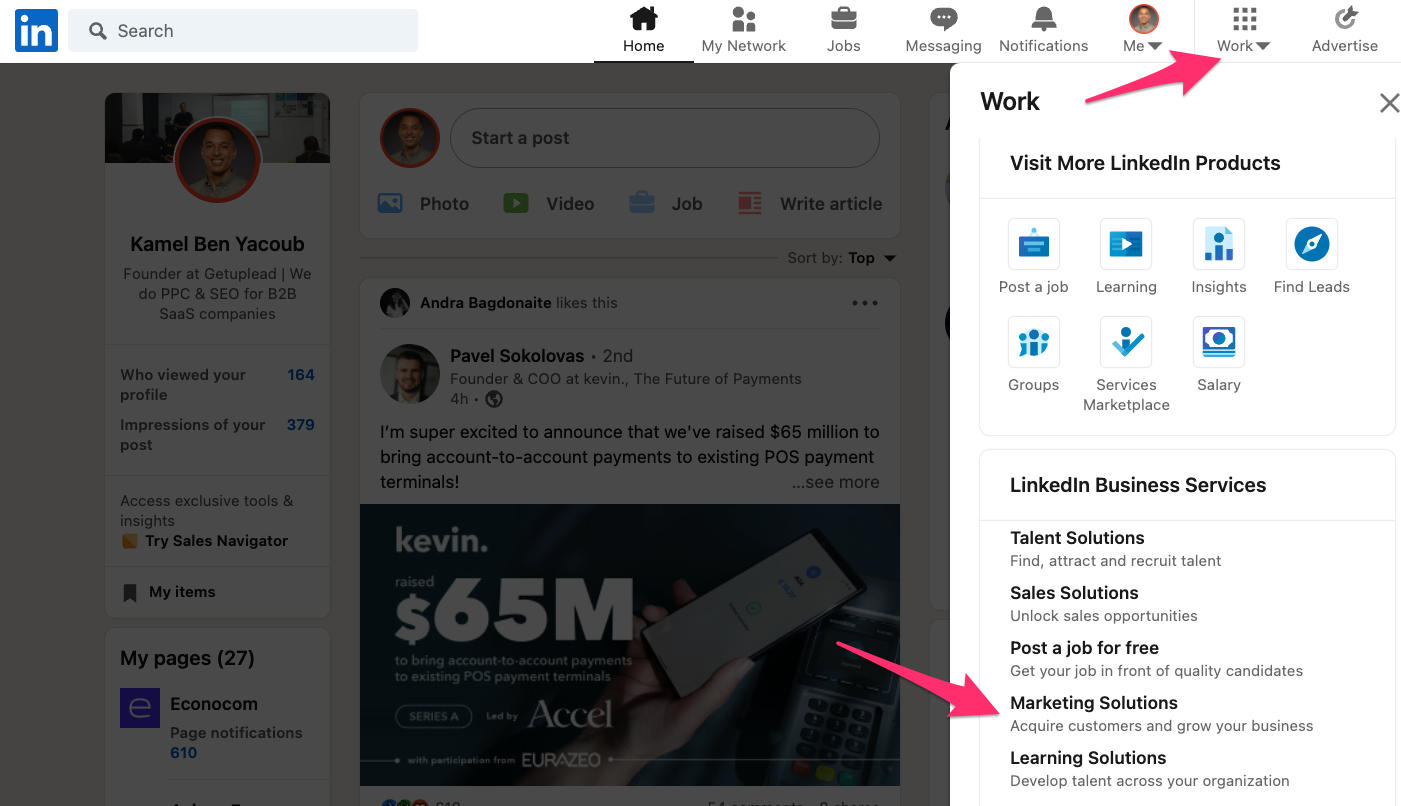This screenshot has height=806, width=1401.
Task: Add a Photo to a post
Action: [x=423, y=204]
